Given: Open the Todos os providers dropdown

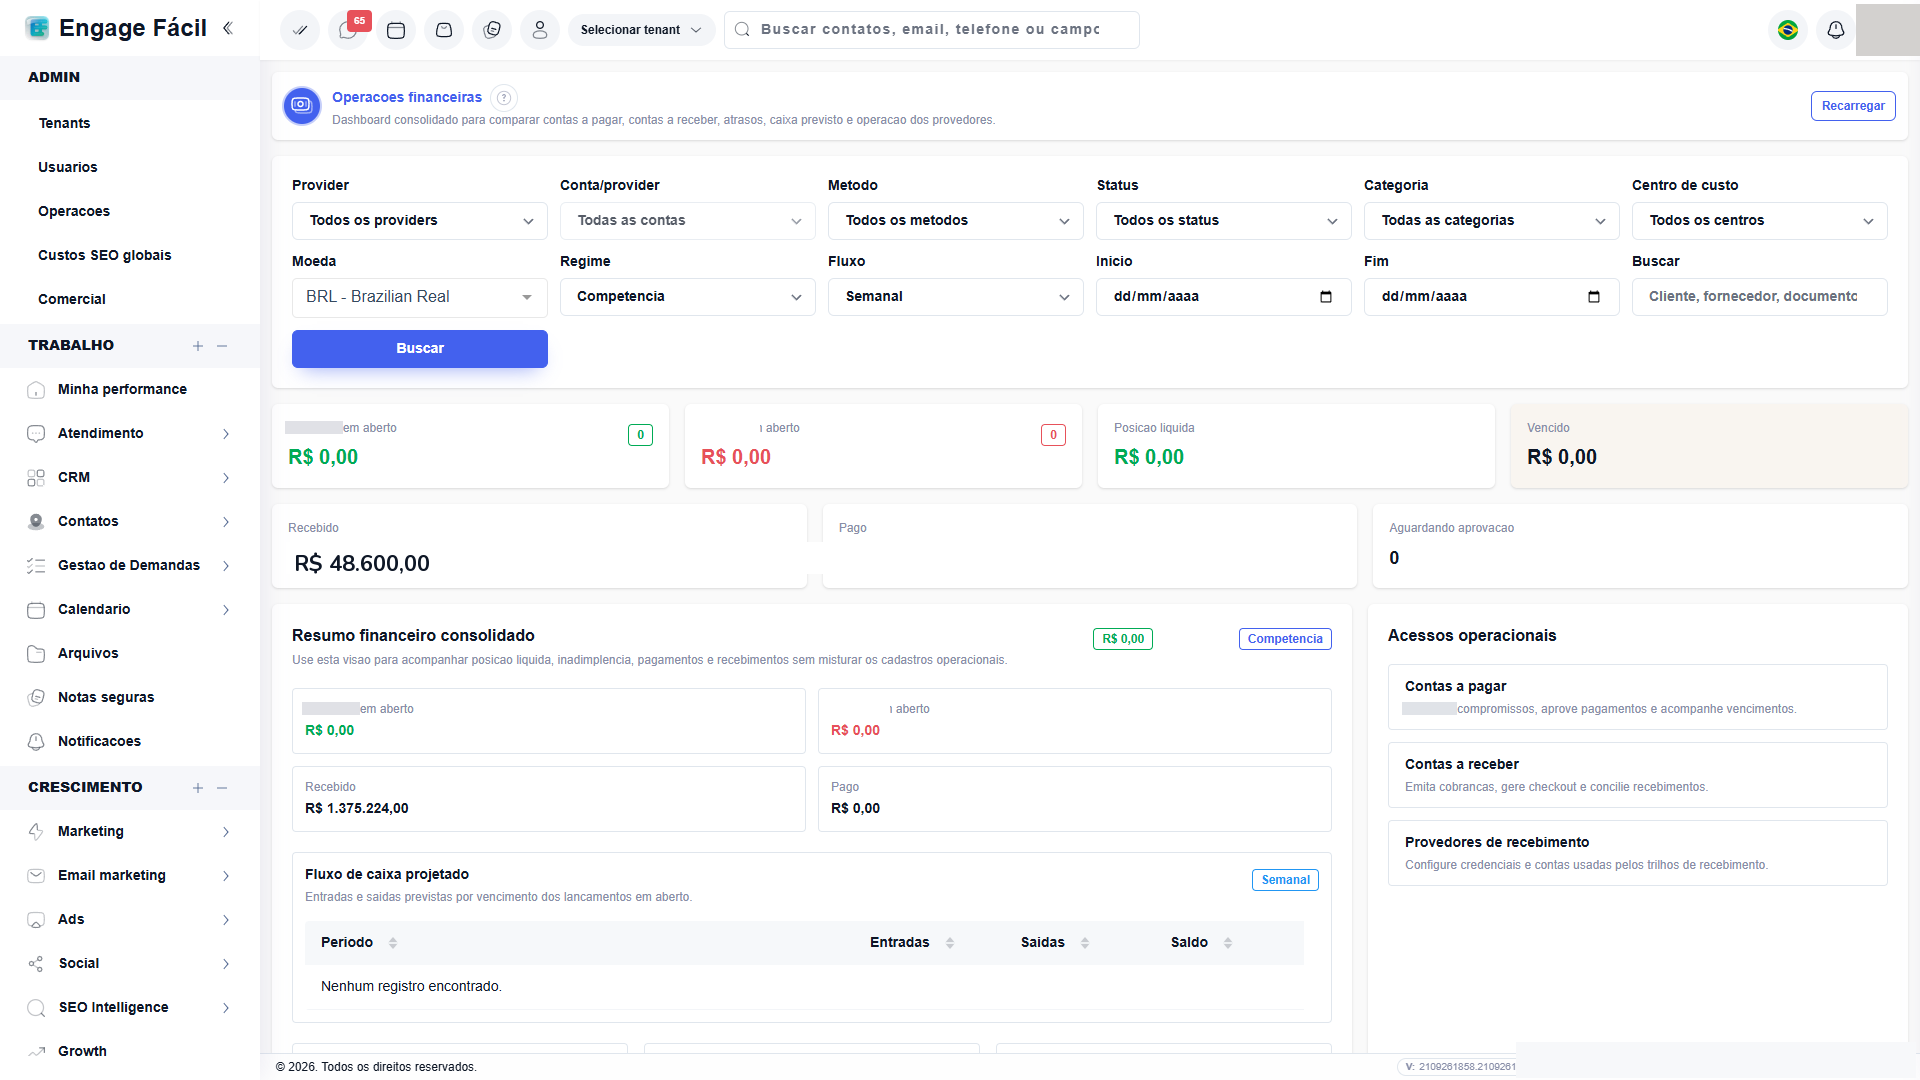Looking at the screenshot, I should pyautogui.click(x=420, y=221).
